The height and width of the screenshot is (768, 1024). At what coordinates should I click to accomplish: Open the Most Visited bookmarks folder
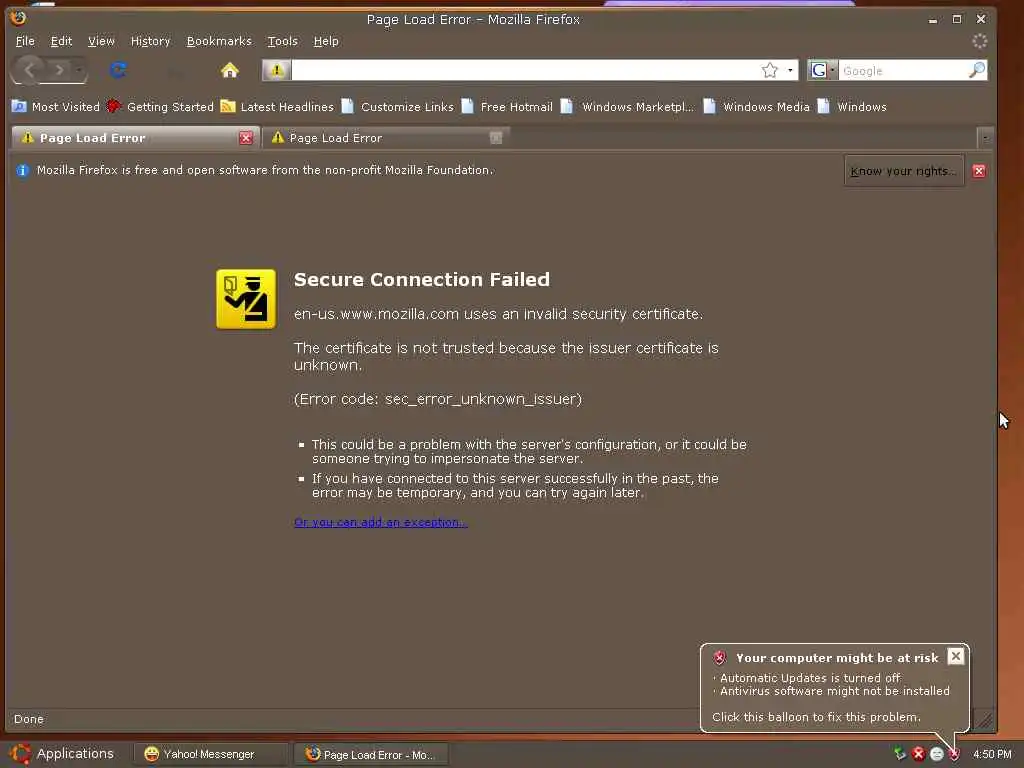pyautogui.click(x=56, y=106)
